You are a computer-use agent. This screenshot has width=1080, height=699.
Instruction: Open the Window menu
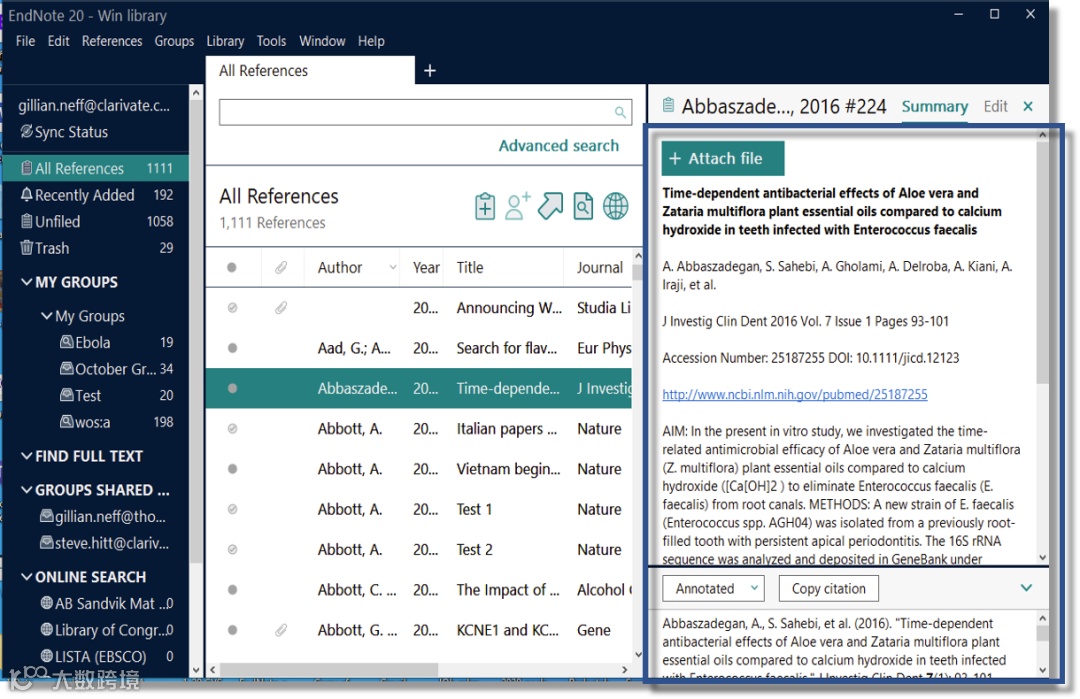click(322, 41)
